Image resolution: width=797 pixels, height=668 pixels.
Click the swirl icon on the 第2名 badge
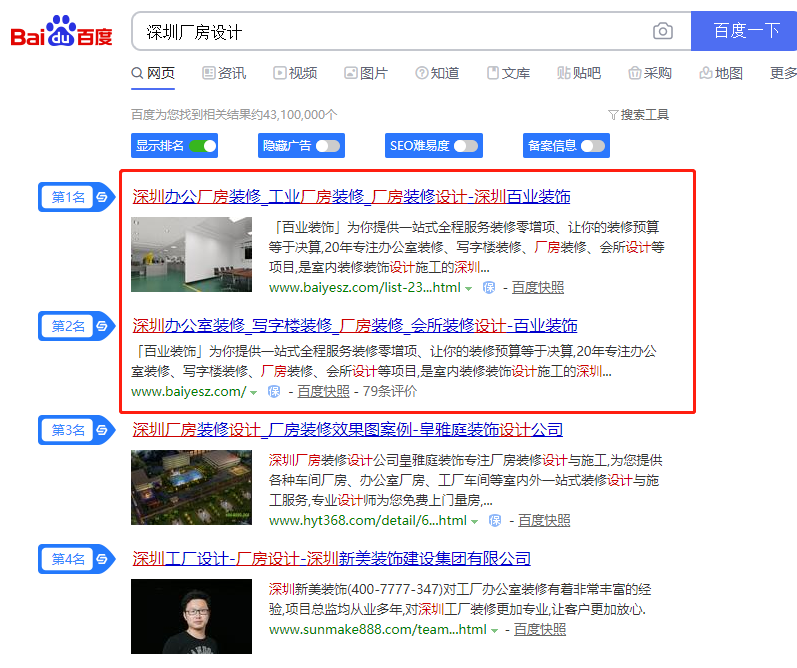coord(102,326)
